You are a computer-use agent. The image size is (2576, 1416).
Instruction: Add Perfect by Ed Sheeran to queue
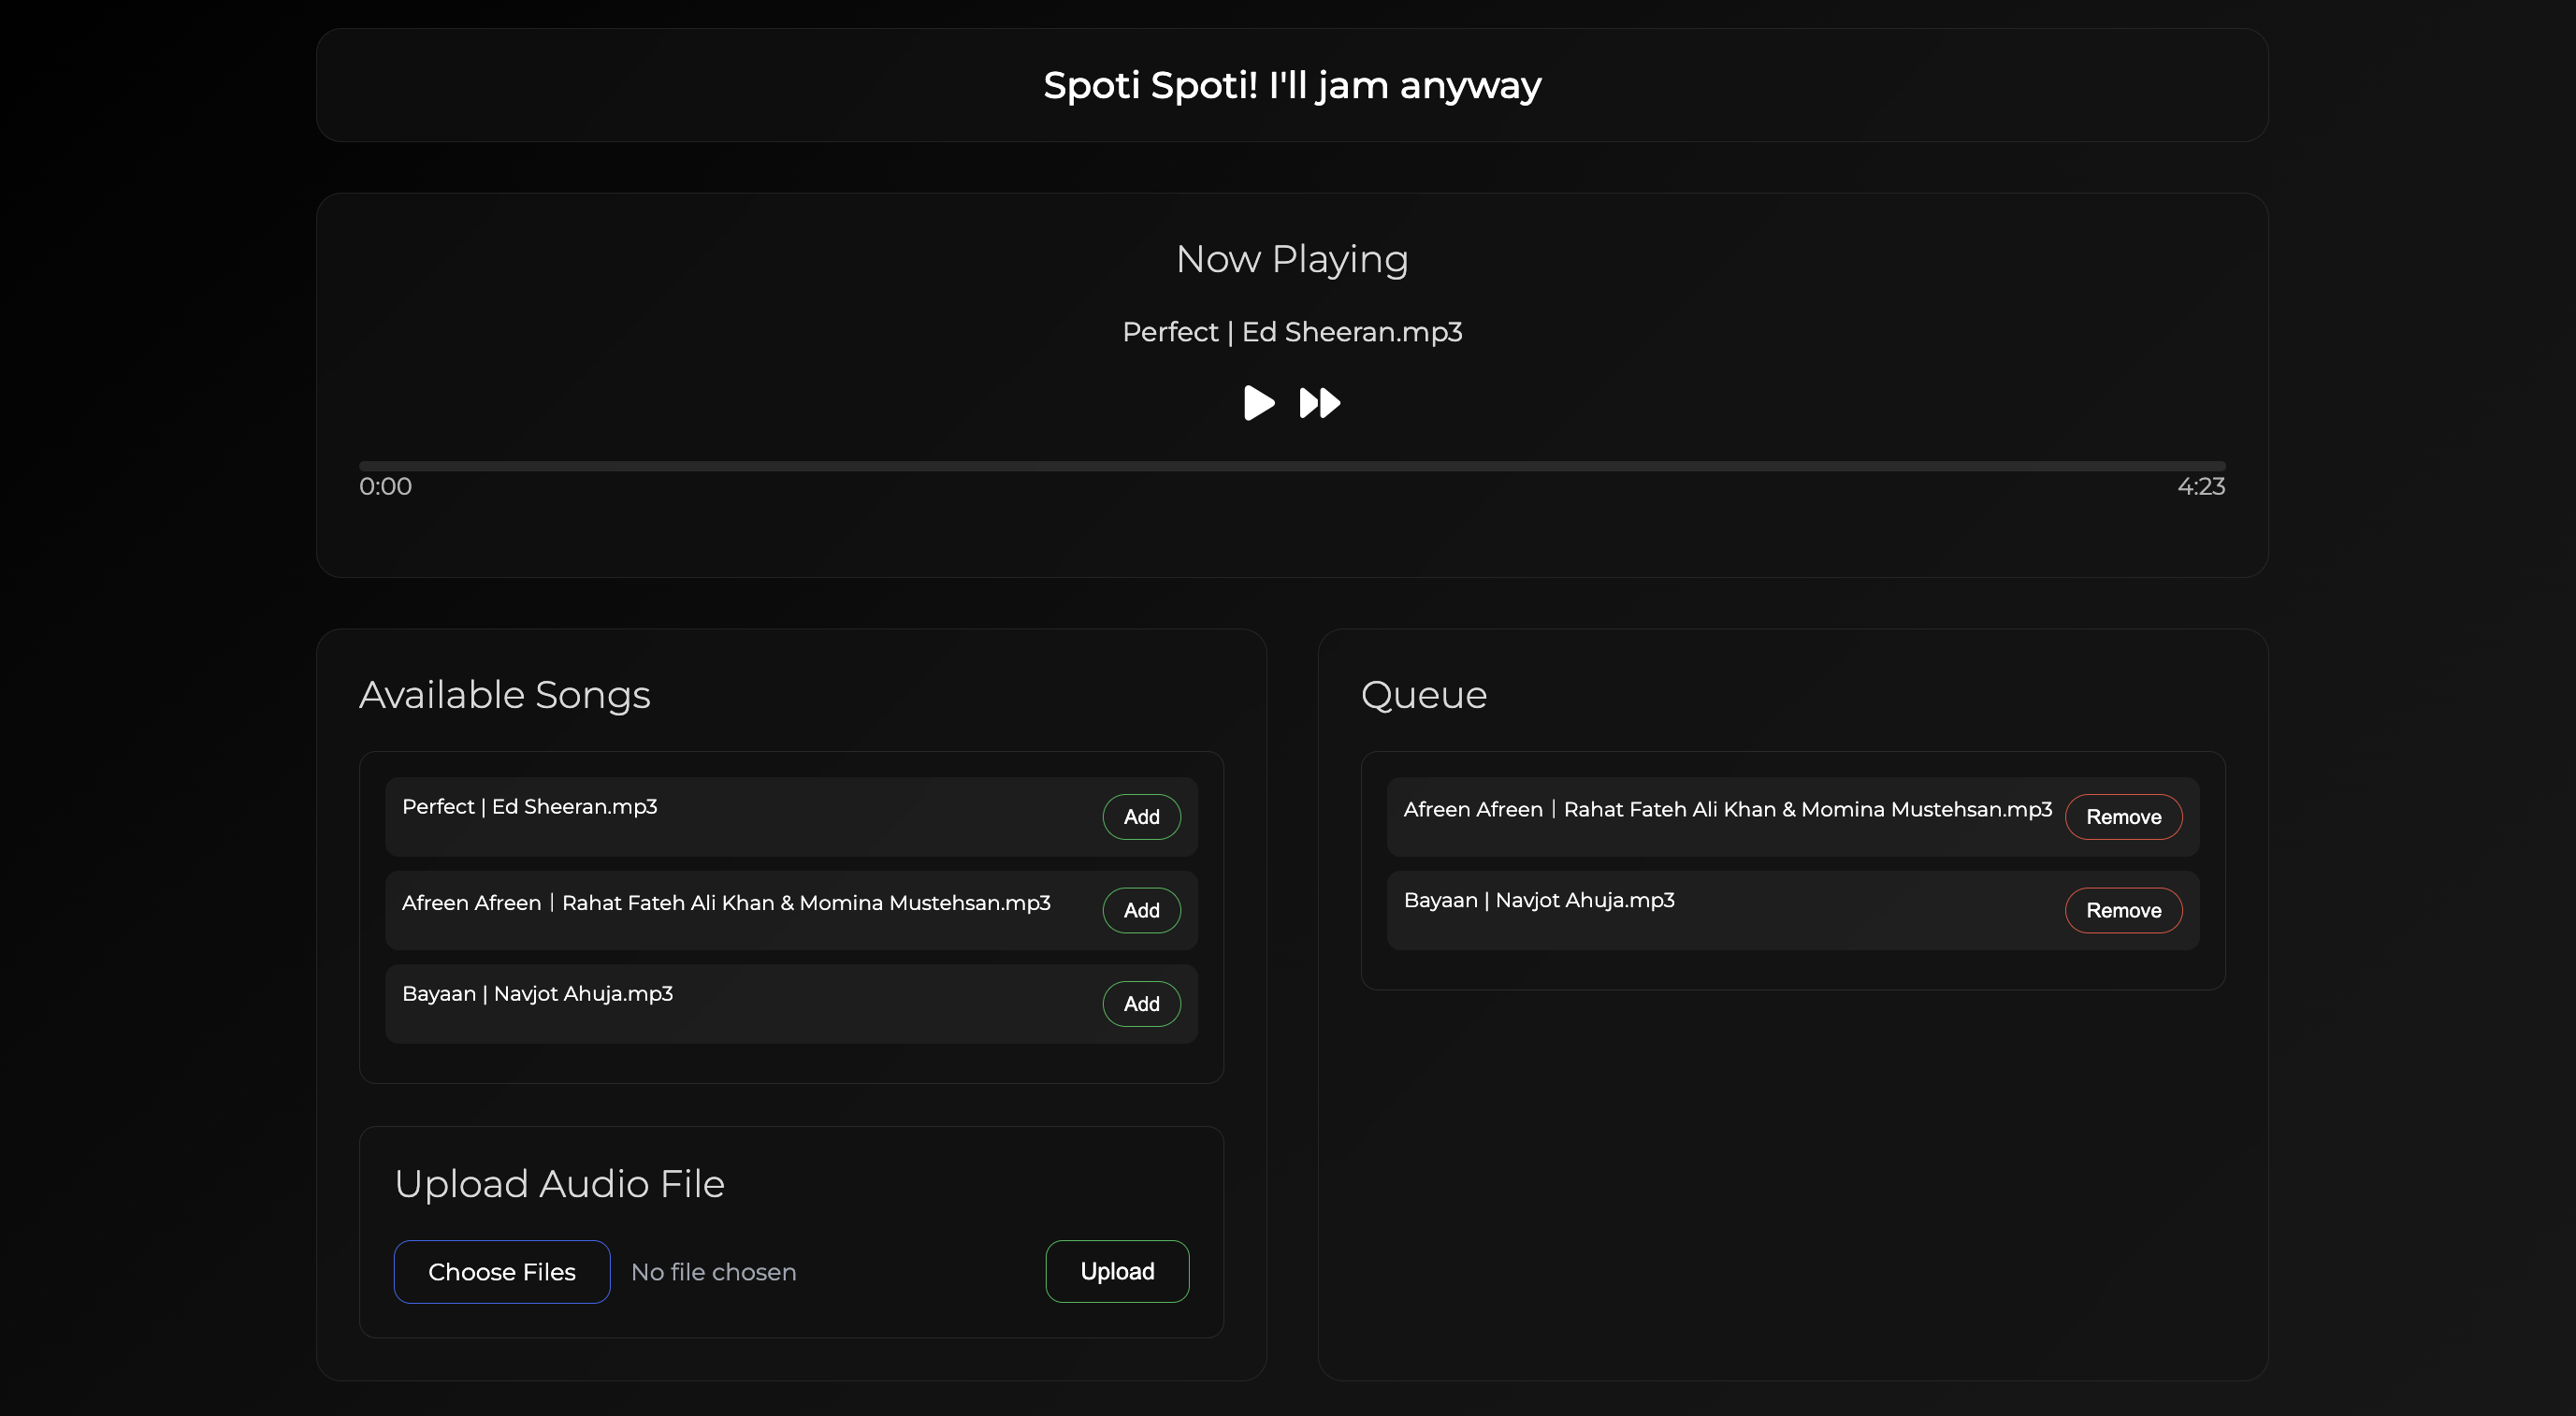1141,817
